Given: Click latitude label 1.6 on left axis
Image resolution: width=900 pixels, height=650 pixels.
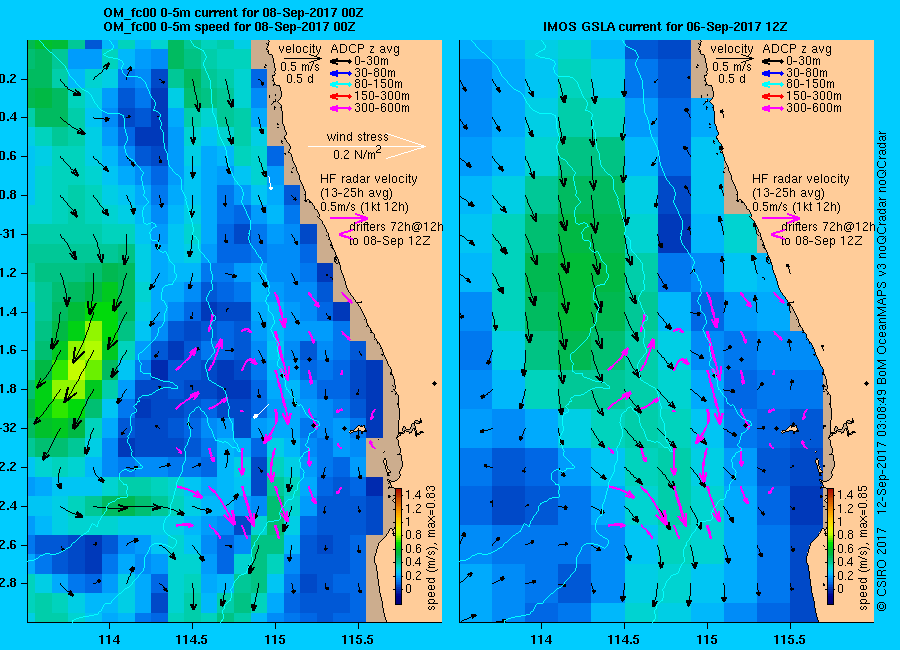Looking at the screenshot, I should (8, 350).
